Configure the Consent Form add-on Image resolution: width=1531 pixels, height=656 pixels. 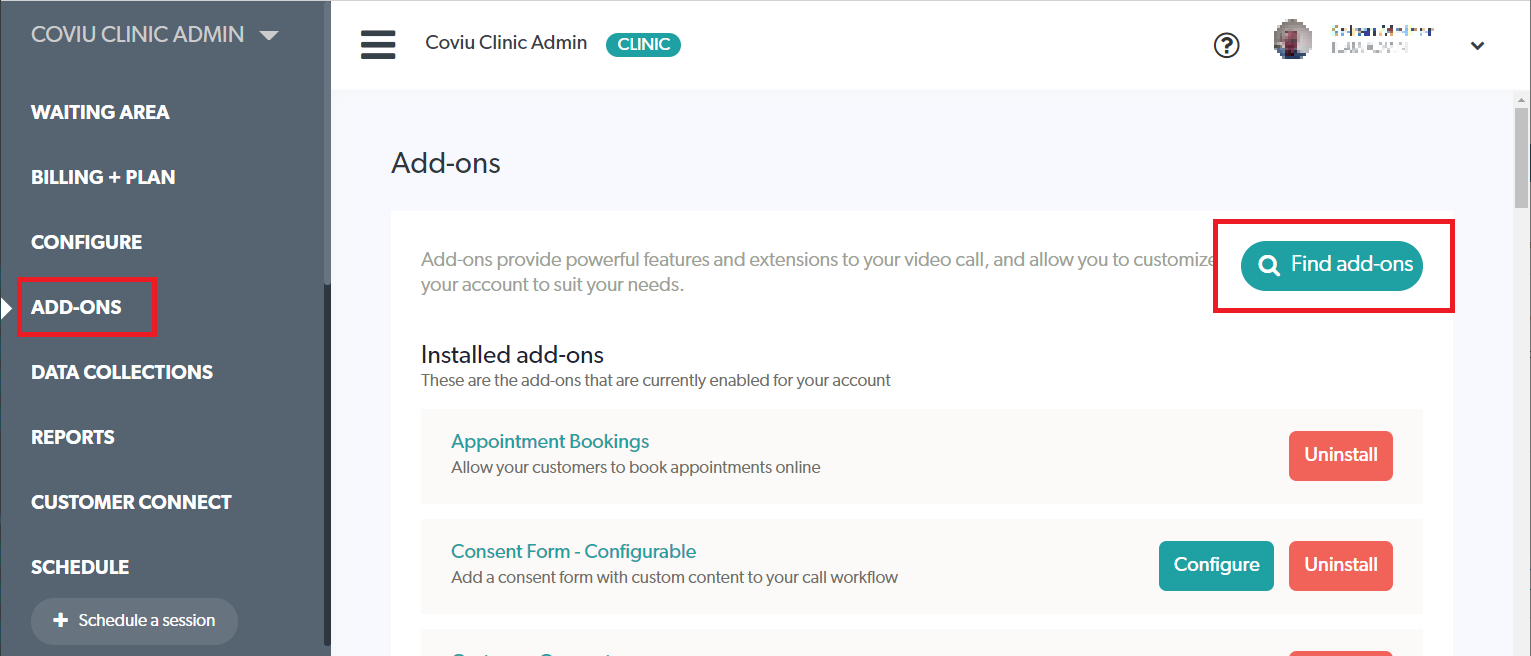pyautogui.click(x=1216, y=565)
